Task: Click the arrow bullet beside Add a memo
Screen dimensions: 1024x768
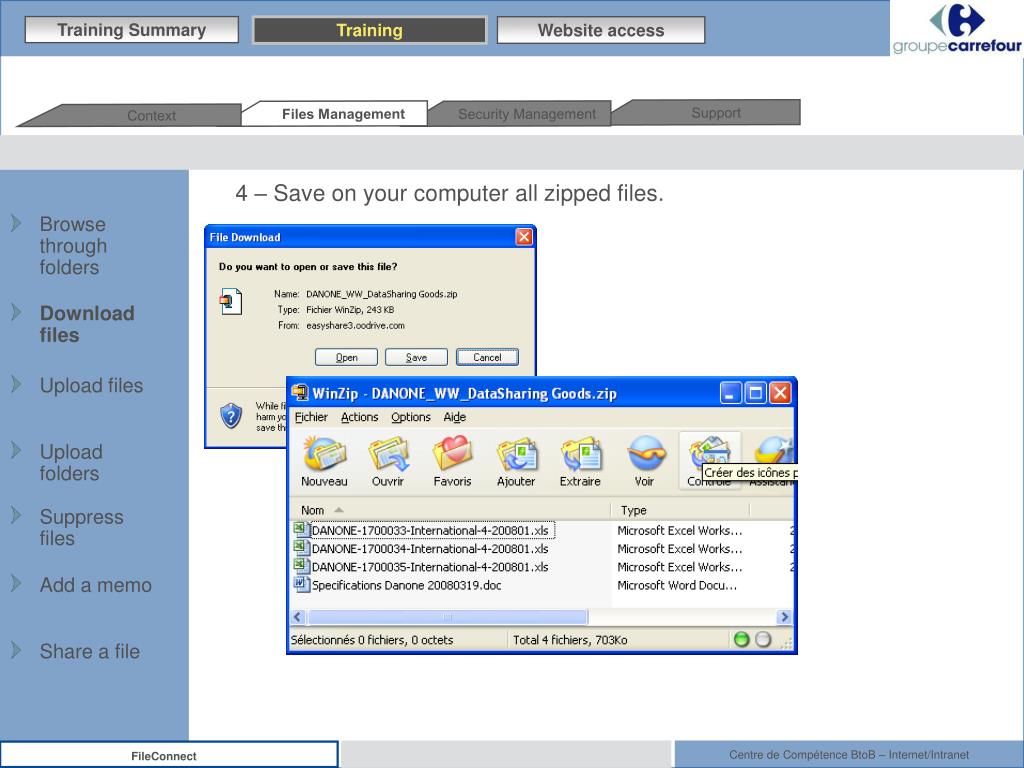Action: coord(16,583)
